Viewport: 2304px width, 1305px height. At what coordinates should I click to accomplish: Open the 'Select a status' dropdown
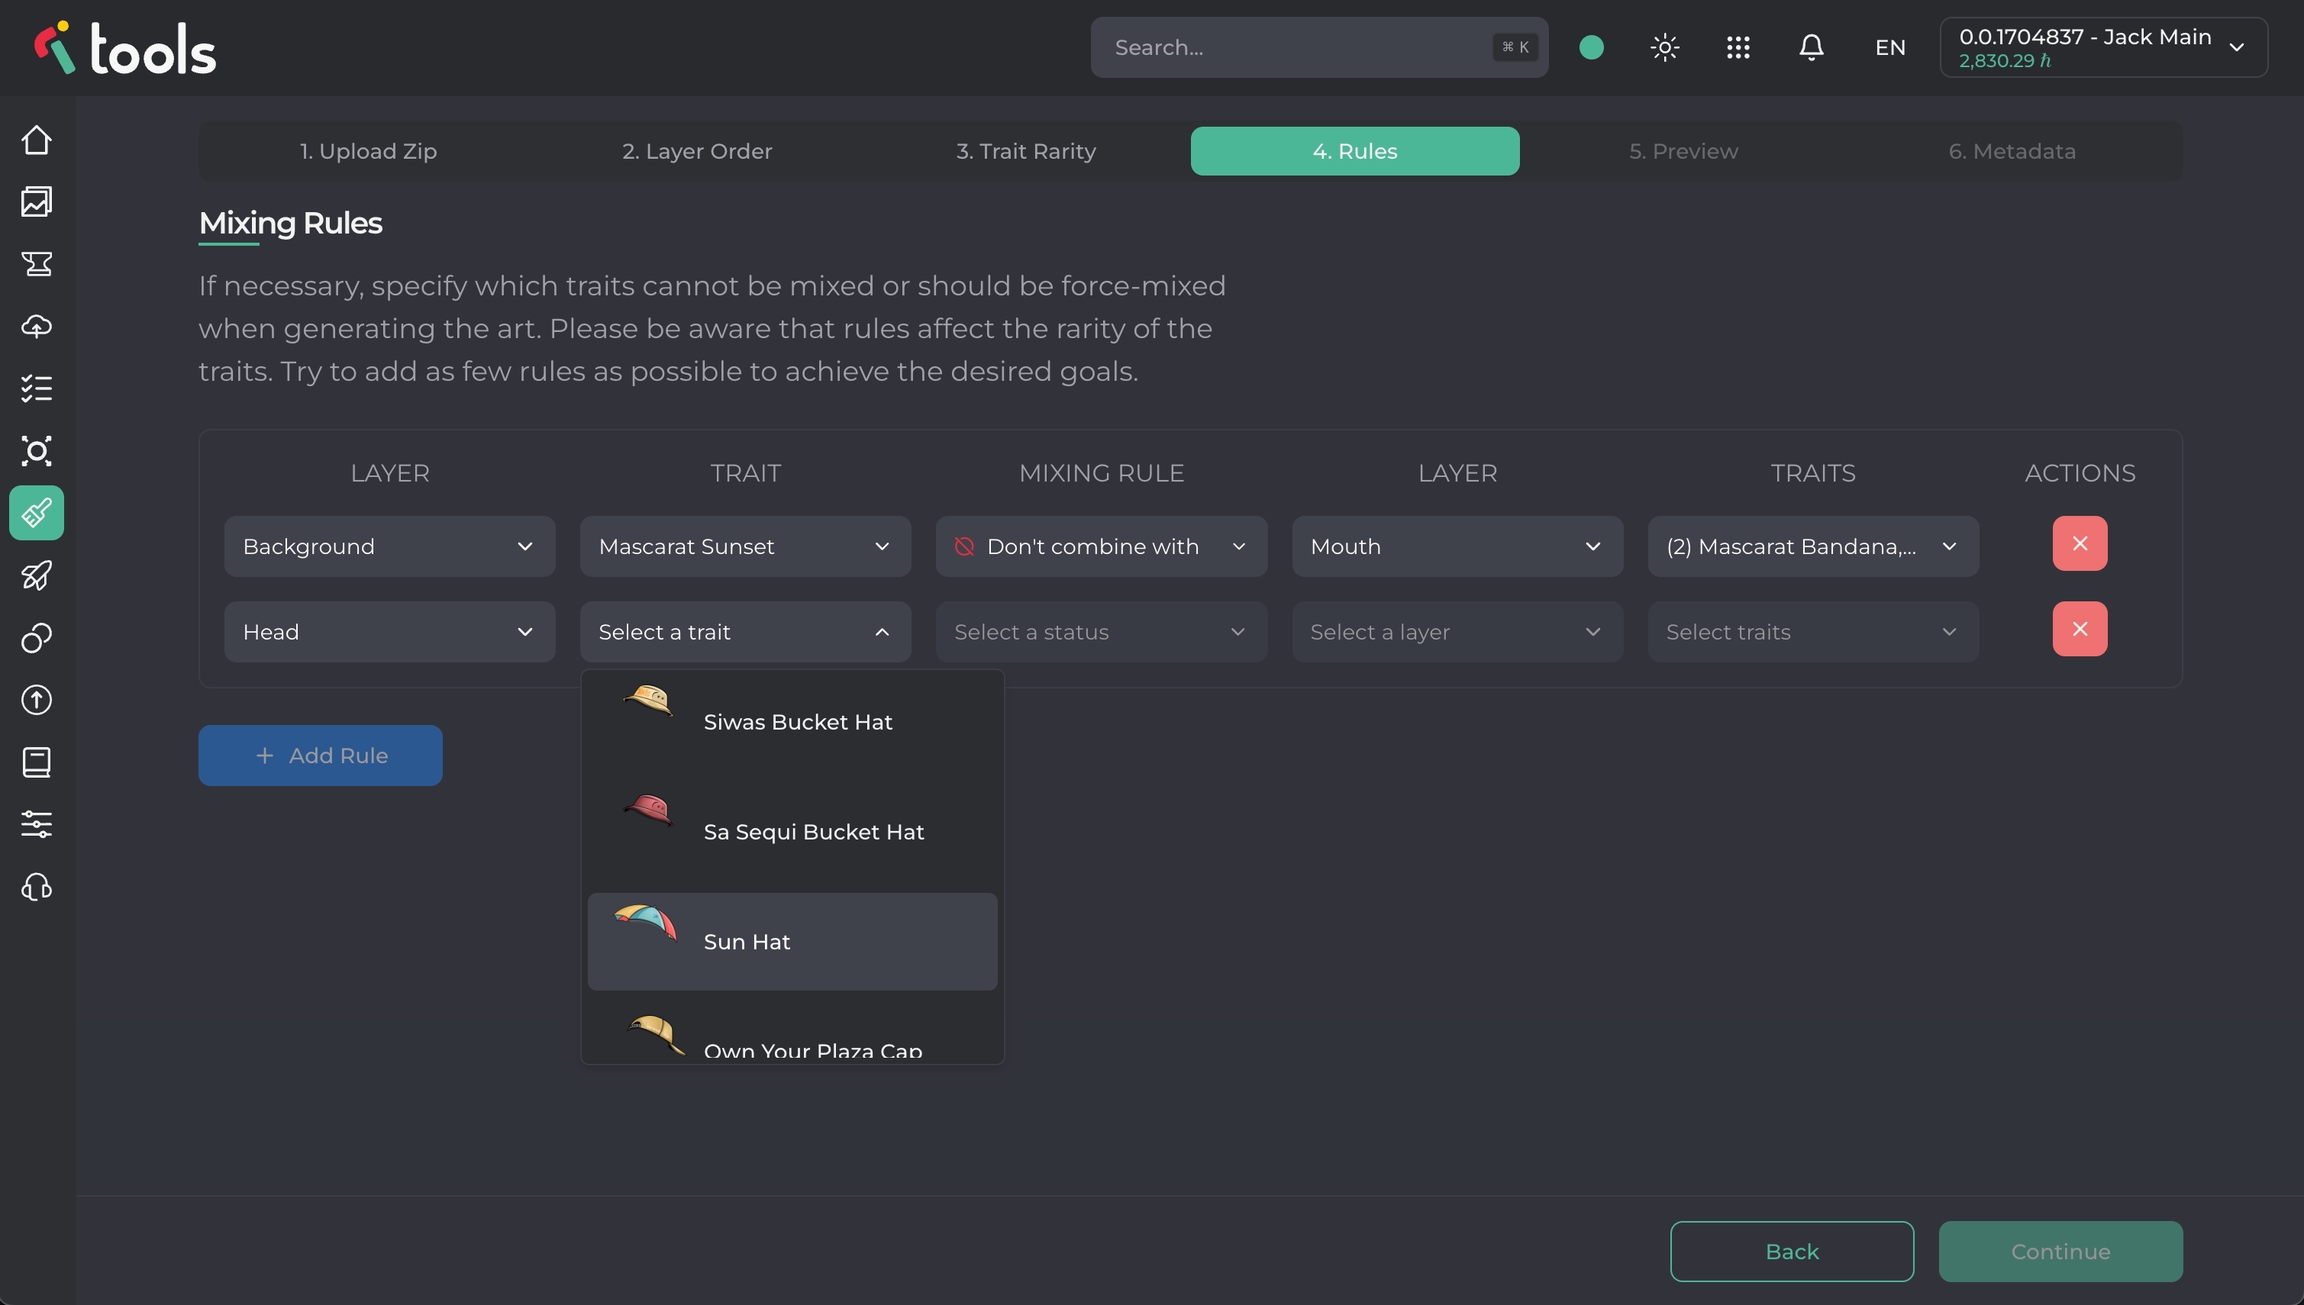click(1101, 632)
